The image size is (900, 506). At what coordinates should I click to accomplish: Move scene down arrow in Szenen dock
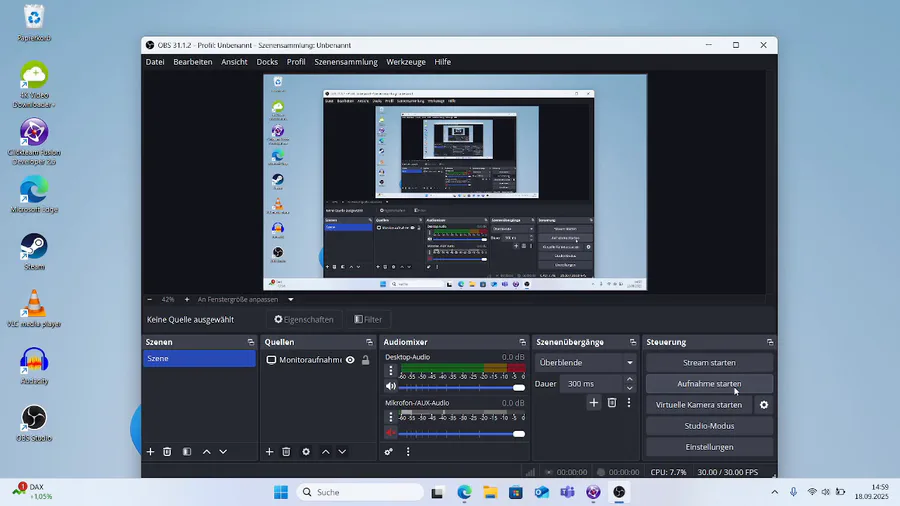click(223, 452)
